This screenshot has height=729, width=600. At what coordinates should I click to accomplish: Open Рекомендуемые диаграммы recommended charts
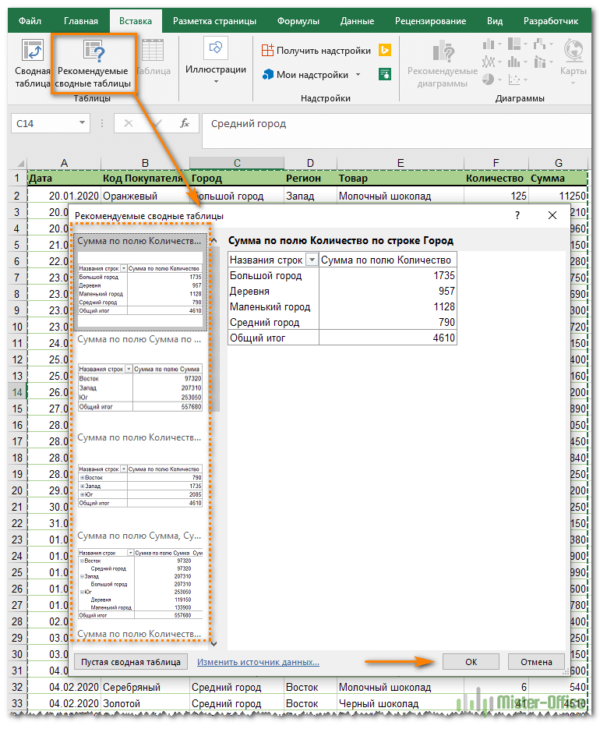pyautogui.click(x=442, y=64)
